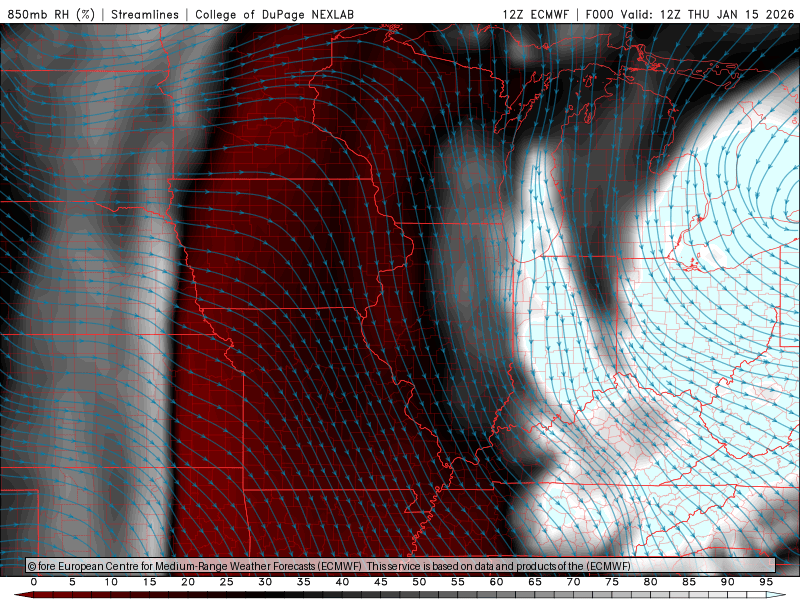800x600 pixels.
Task: Click colorbar label '60'
Action: pos(496,582)
